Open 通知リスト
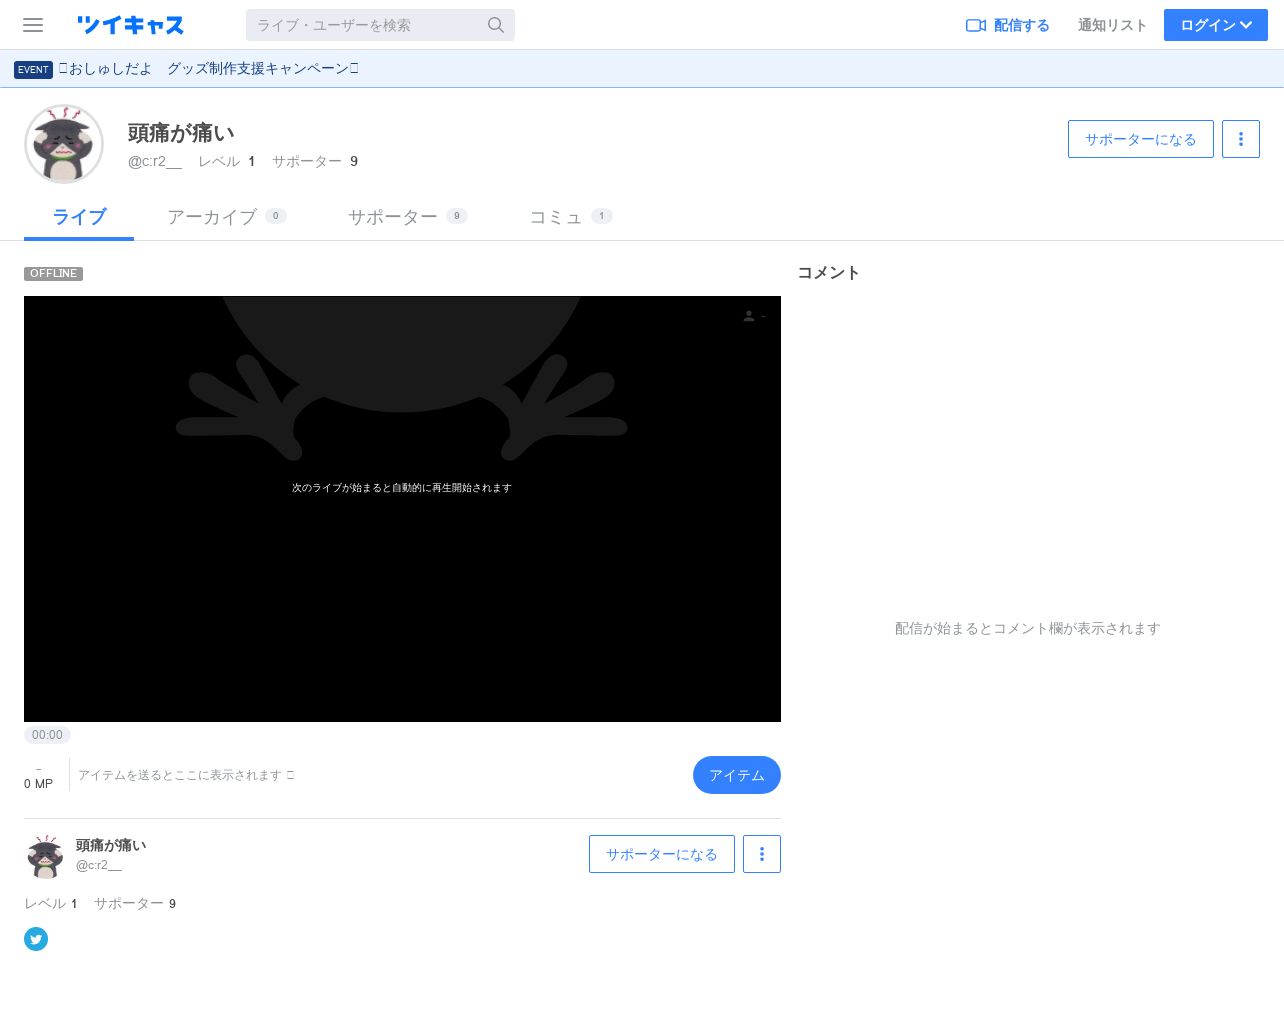The width and height of the screenshot is (1284, 1024). tap(1112, 25)
